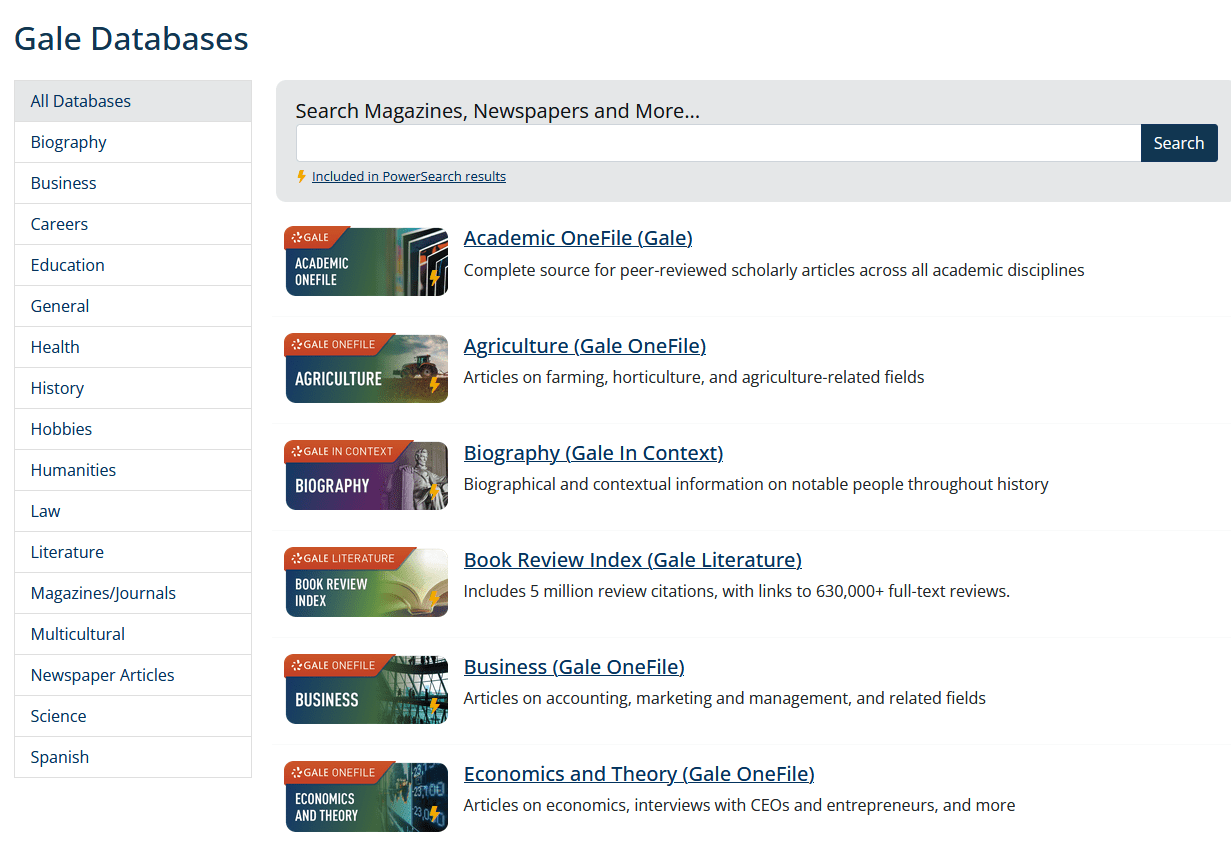Show the Magazines/Journals category
Viewport: 1231px width, 848px height.
tap(133, 593)
